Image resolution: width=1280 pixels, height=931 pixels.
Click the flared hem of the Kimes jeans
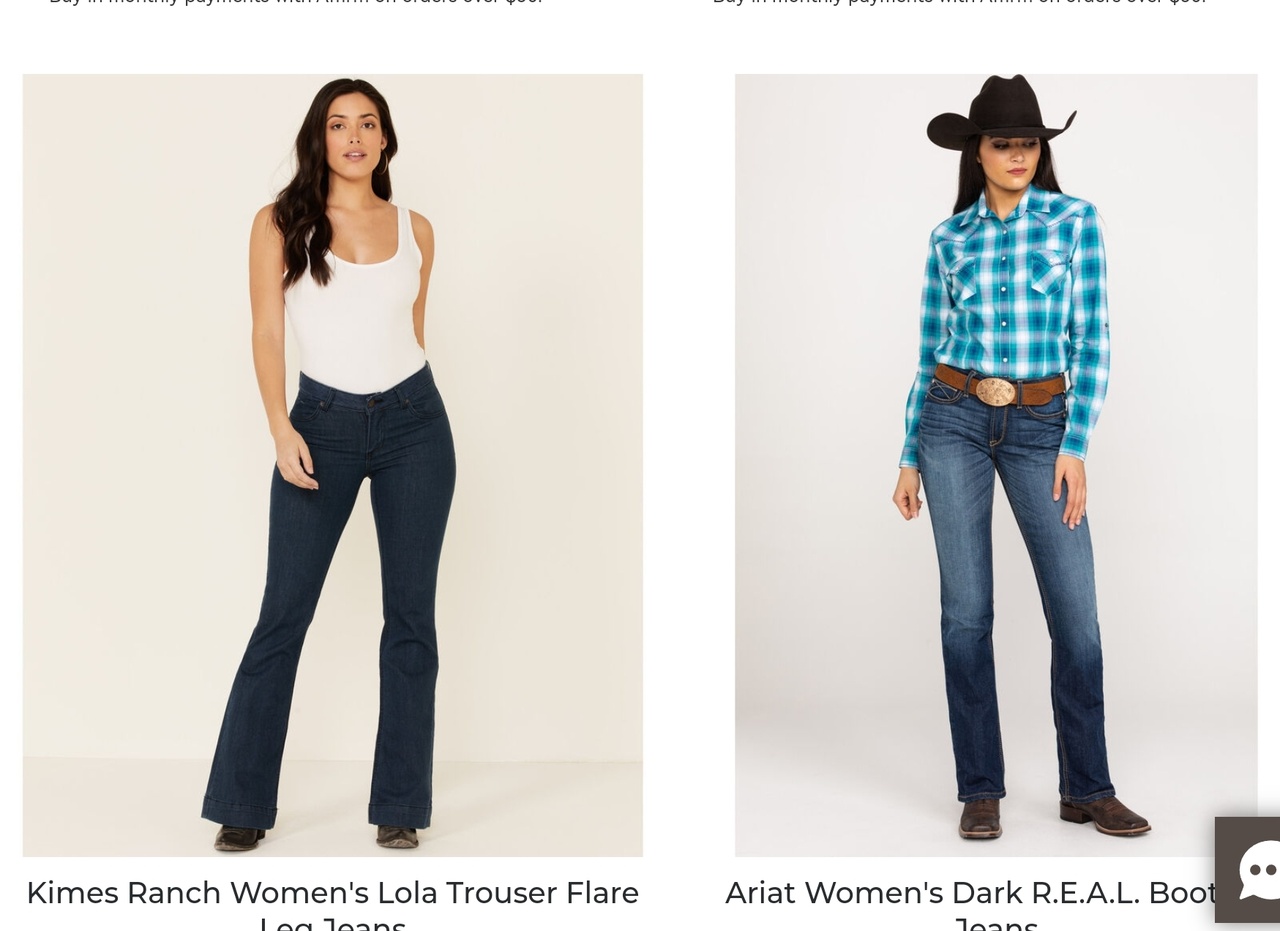tap(318, 800)
